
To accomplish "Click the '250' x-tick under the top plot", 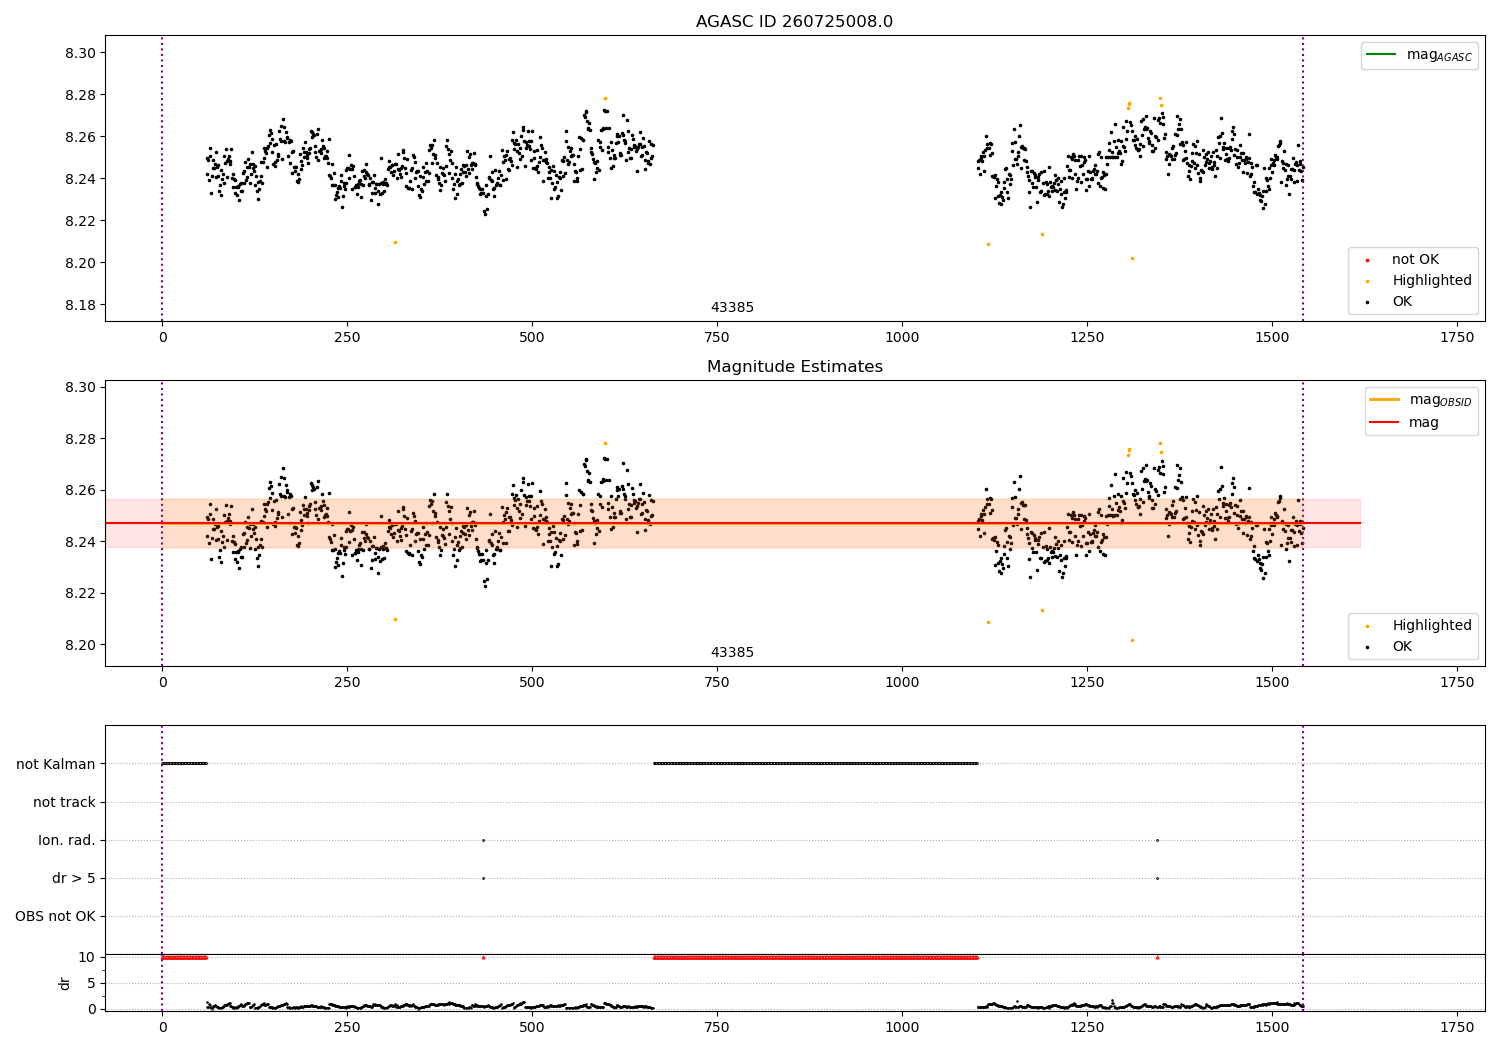I will [x=347, y=338].
